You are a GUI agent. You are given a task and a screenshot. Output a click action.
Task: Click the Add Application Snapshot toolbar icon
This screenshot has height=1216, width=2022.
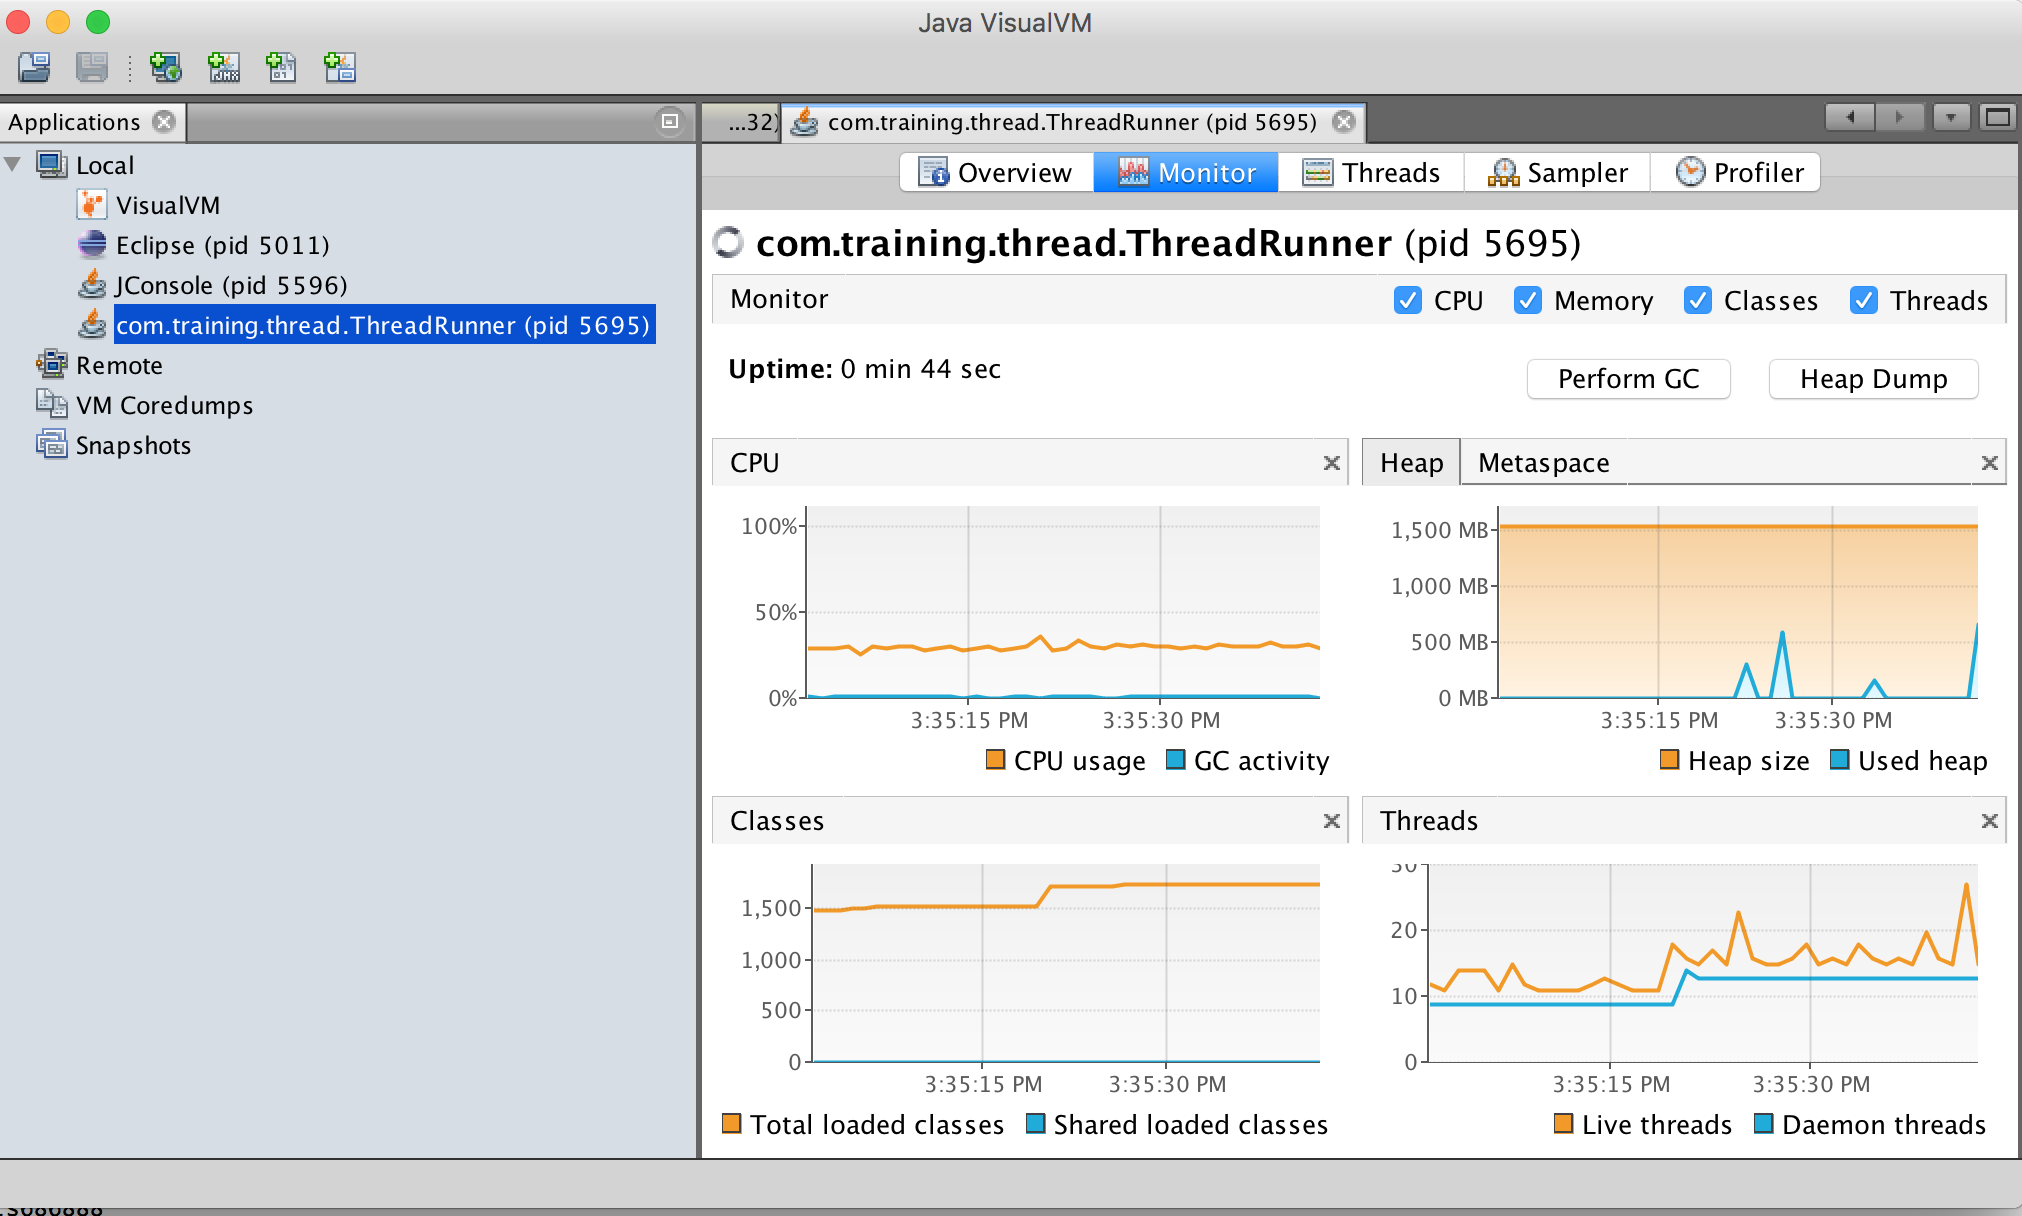point(340,67)
